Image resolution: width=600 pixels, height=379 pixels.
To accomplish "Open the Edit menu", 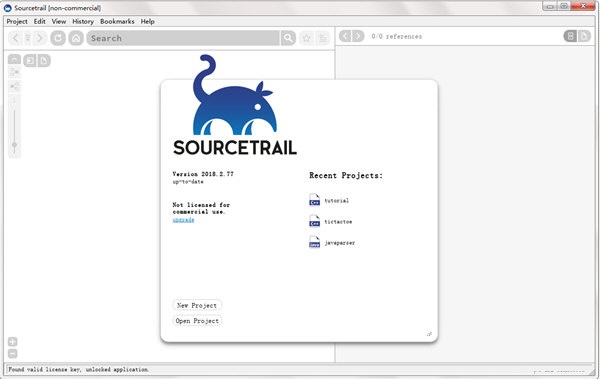I will click(39, 21).
